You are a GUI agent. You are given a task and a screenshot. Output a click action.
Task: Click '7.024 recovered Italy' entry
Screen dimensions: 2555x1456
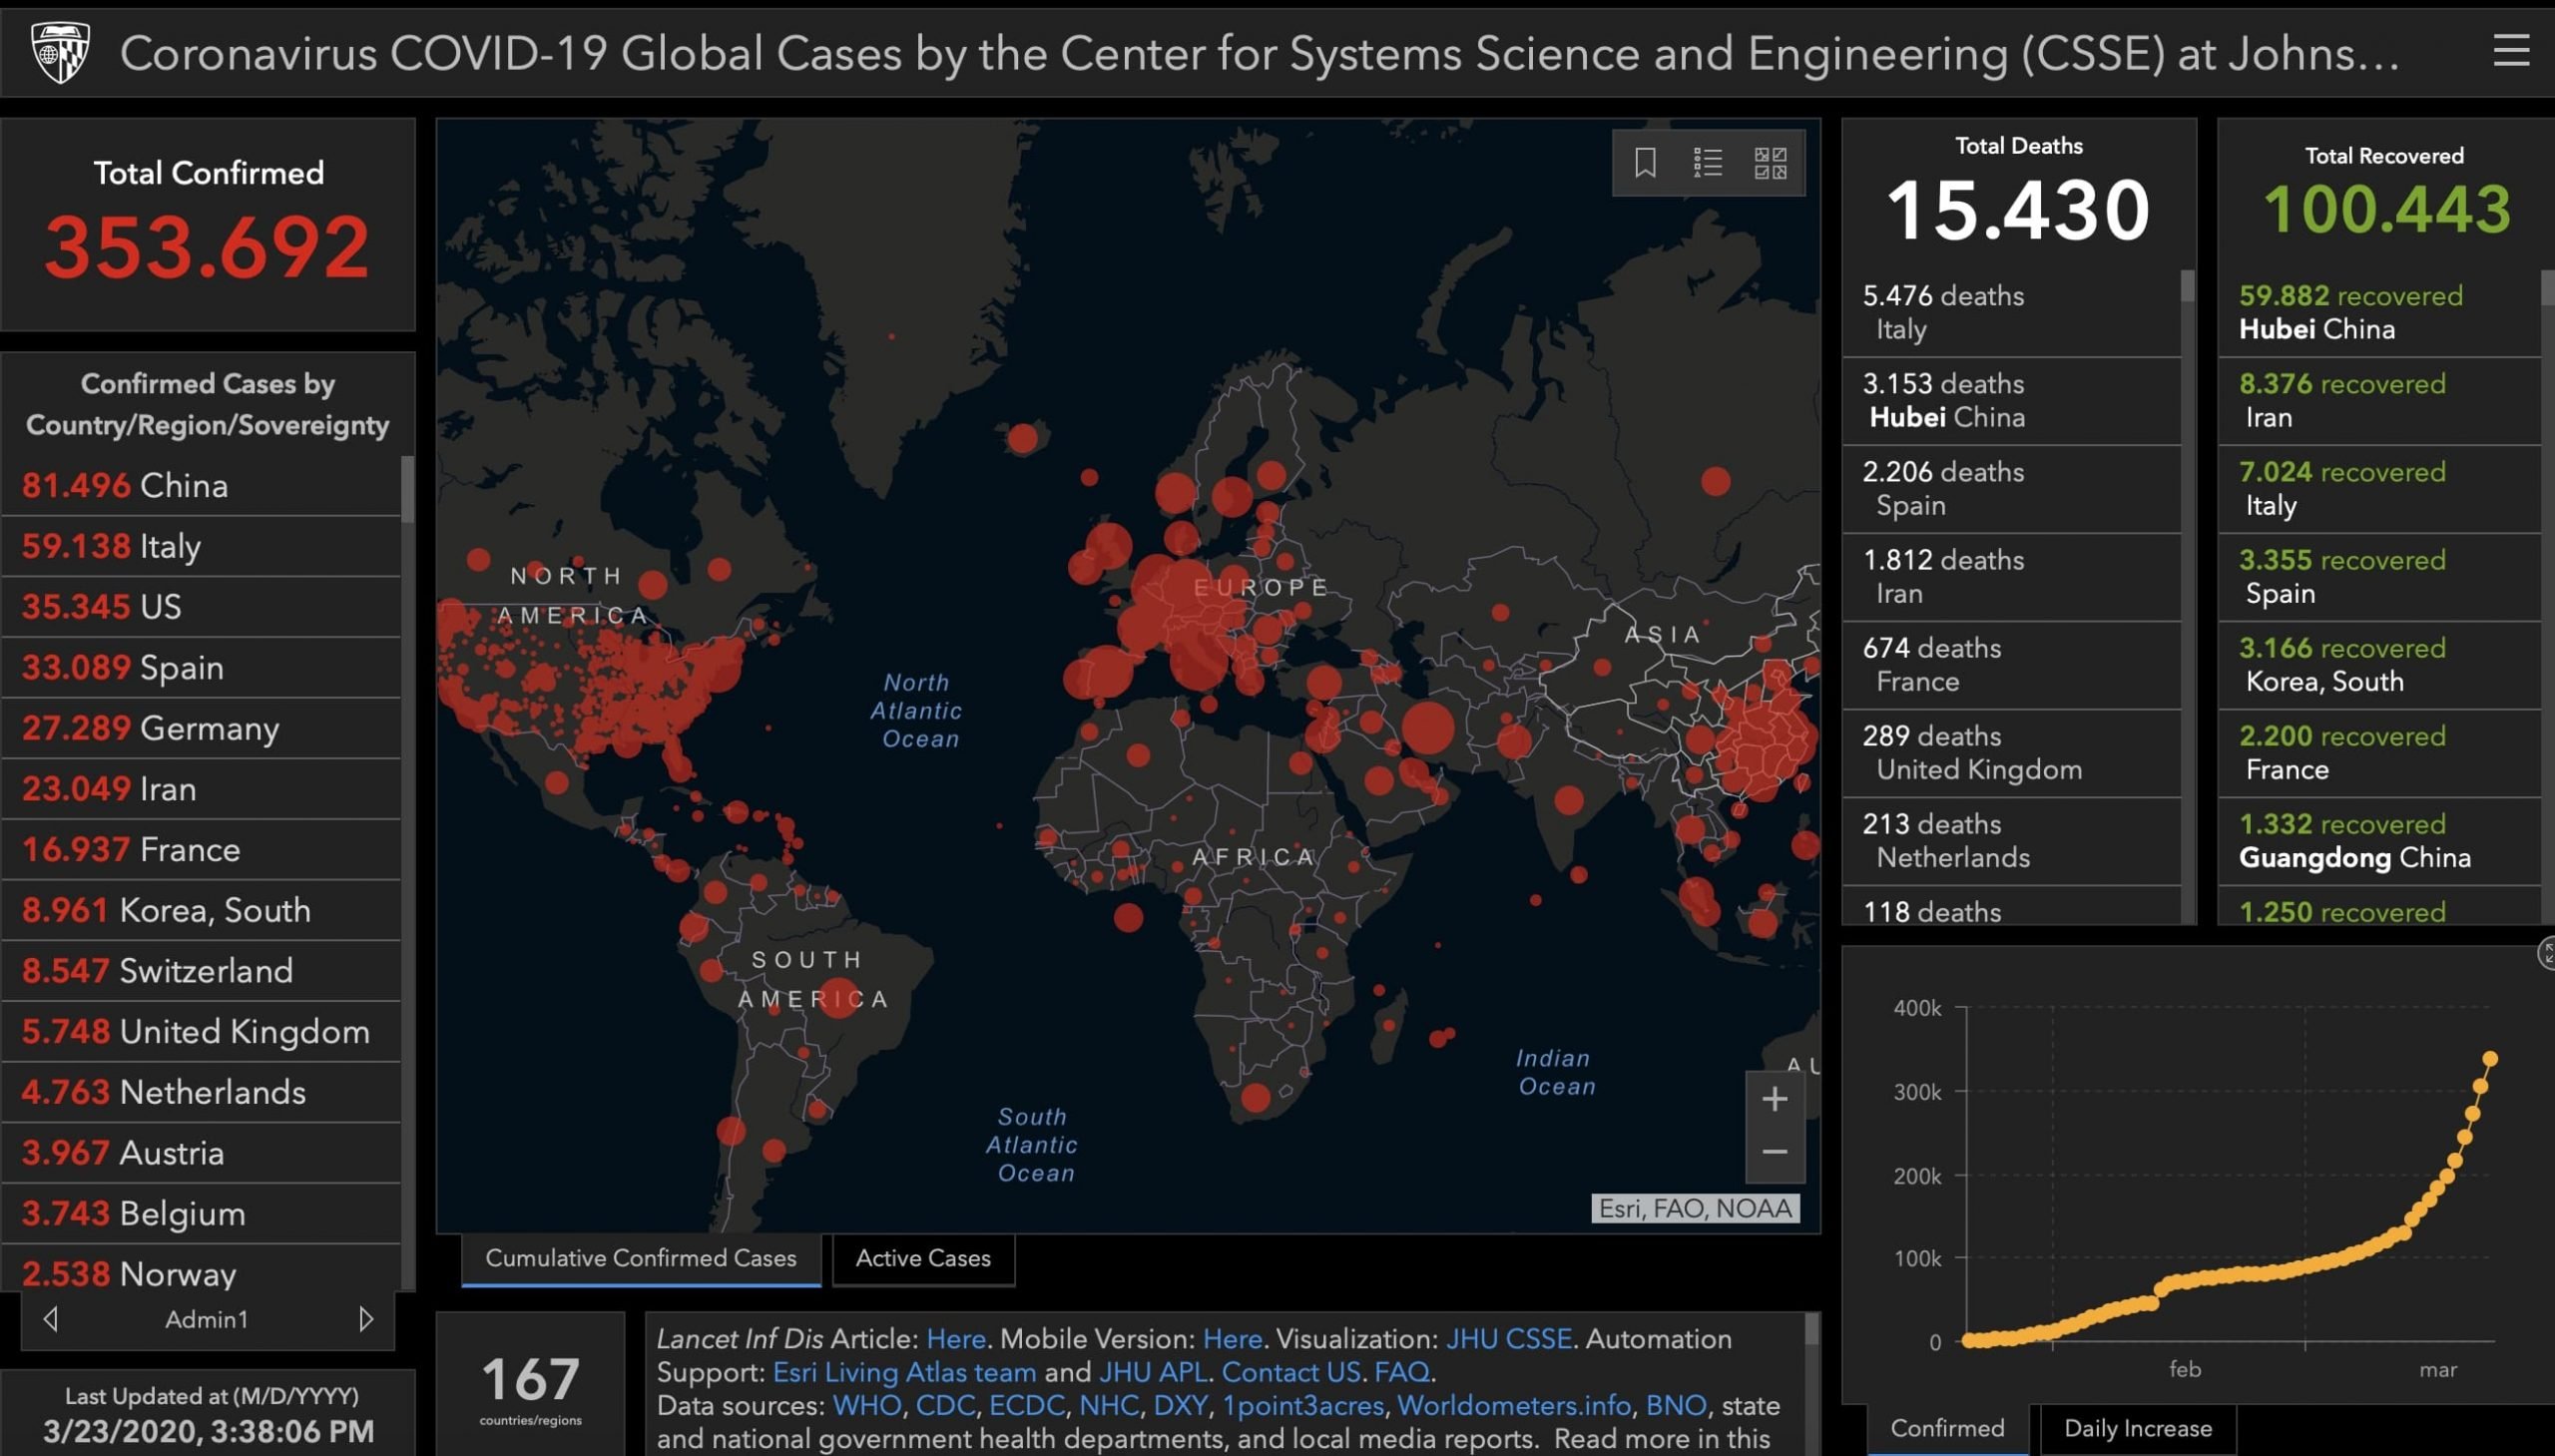2379,489
